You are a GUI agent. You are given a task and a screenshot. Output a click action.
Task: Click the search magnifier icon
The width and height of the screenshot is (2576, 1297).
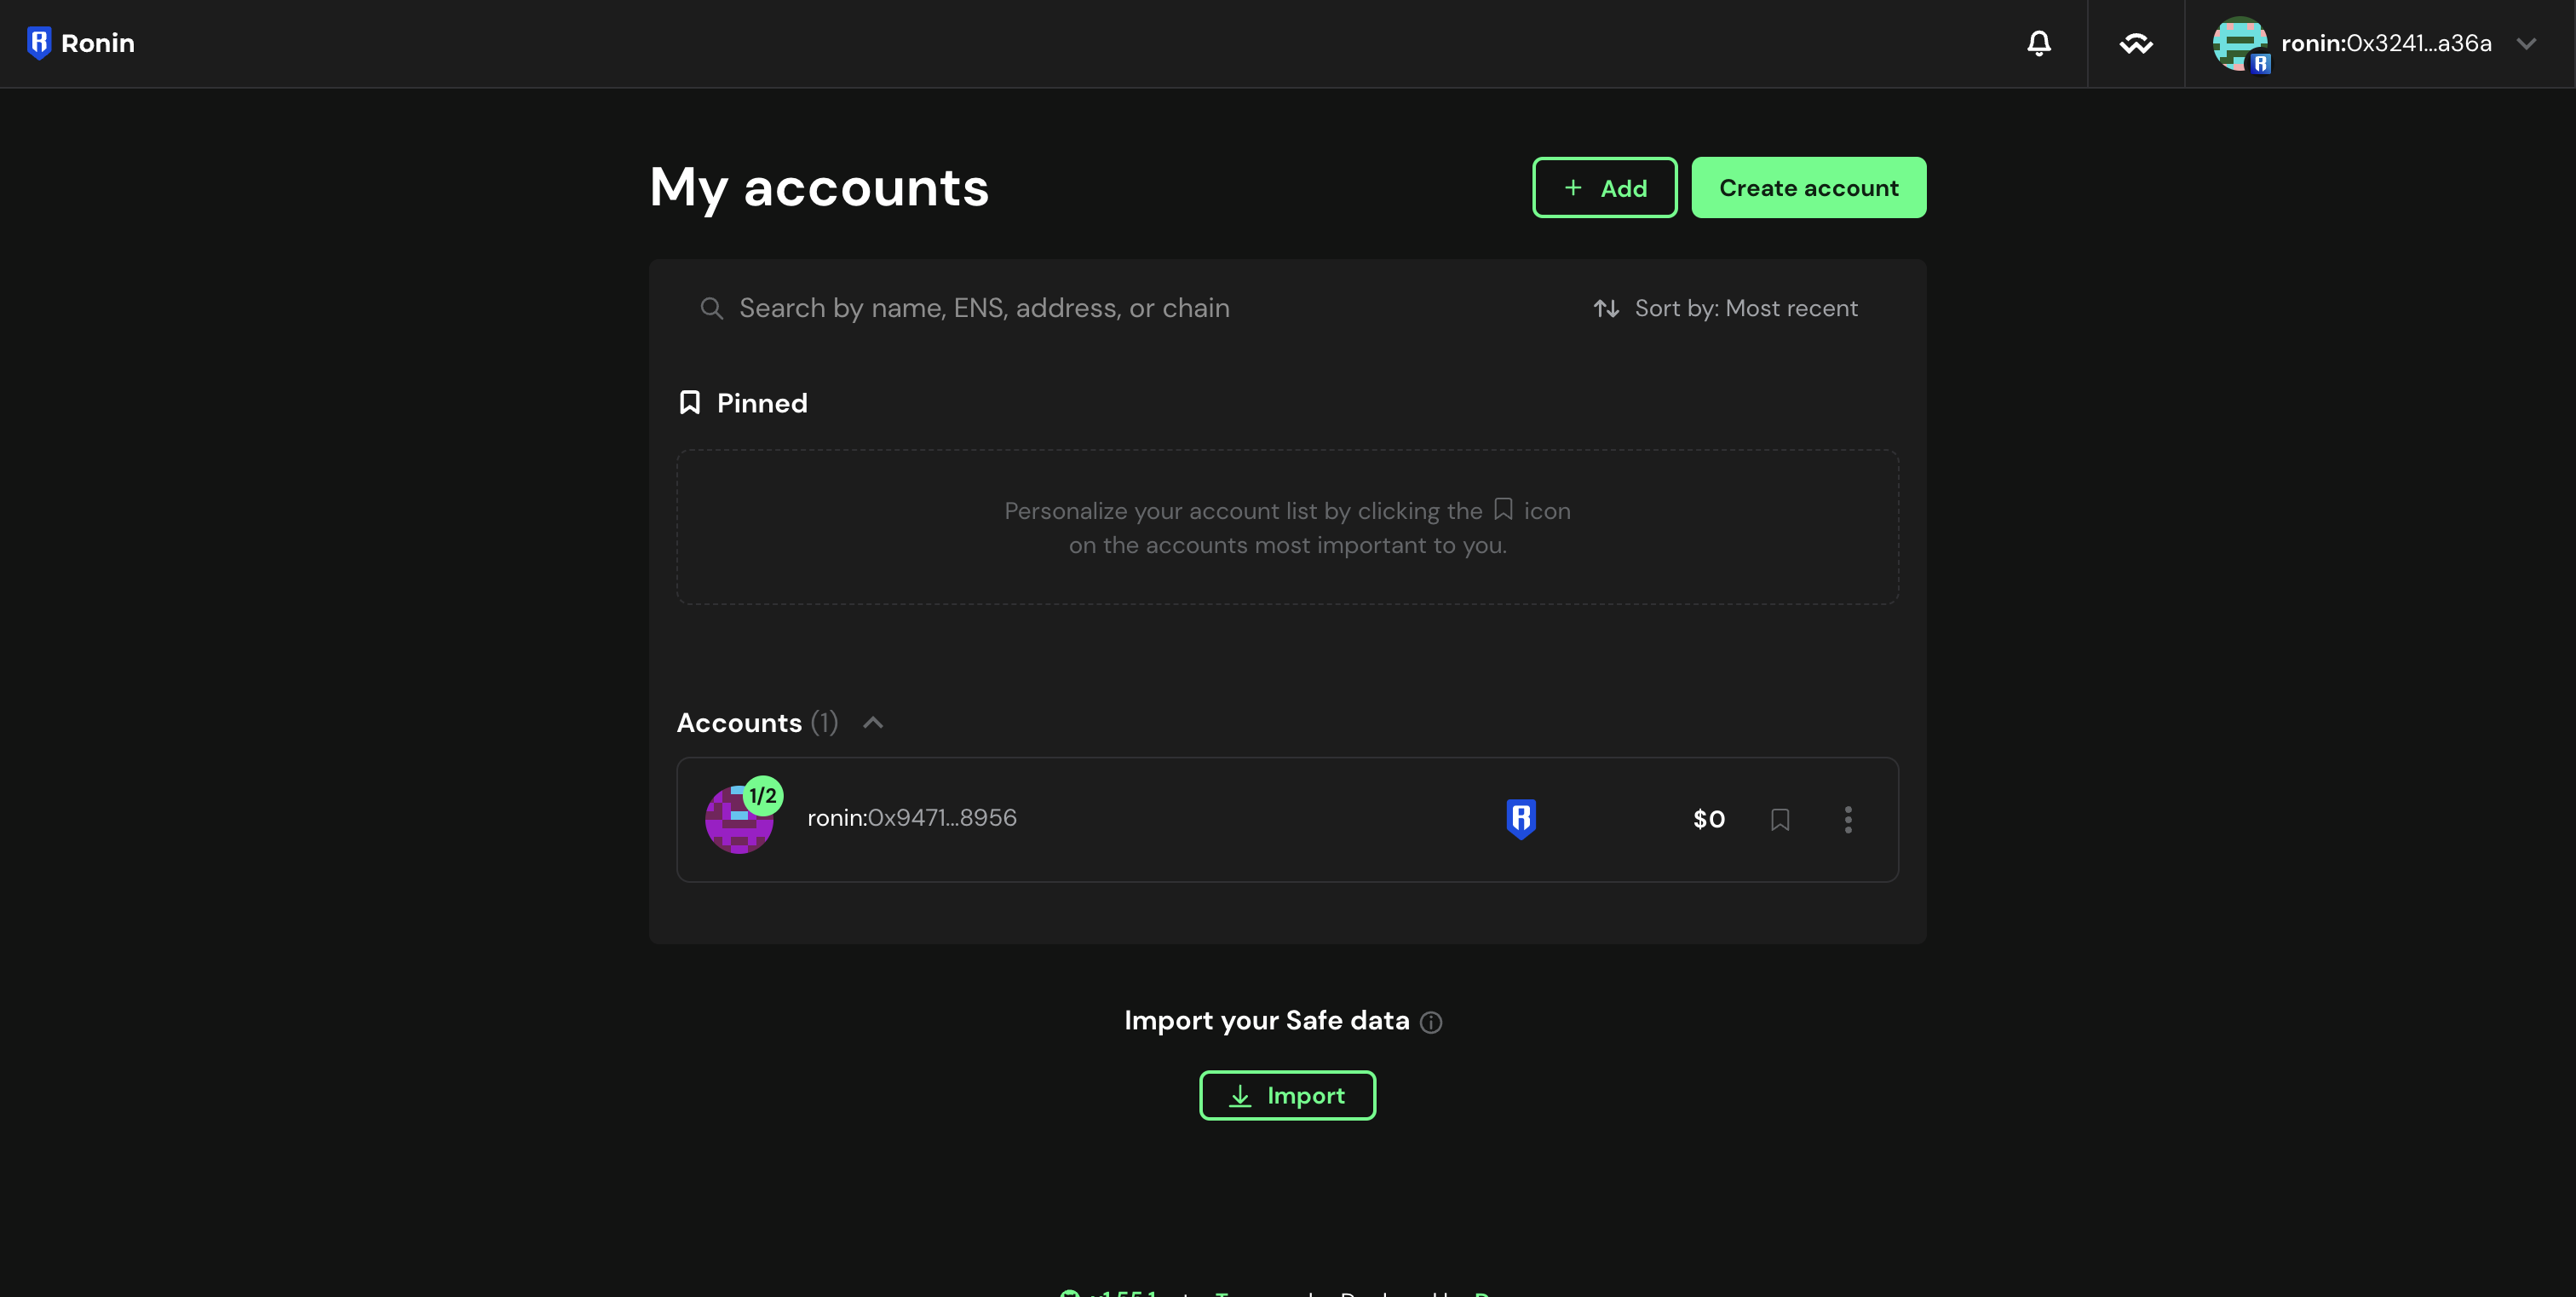point(711,308)
